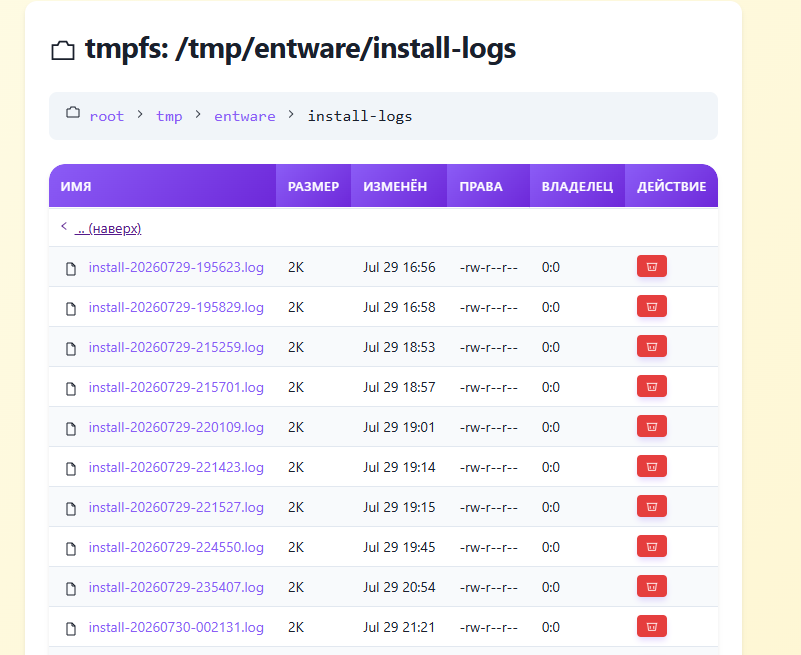Click the ИЗМЕНЁН column header
The width and height of the screenshot is (801, 655).
399,186
